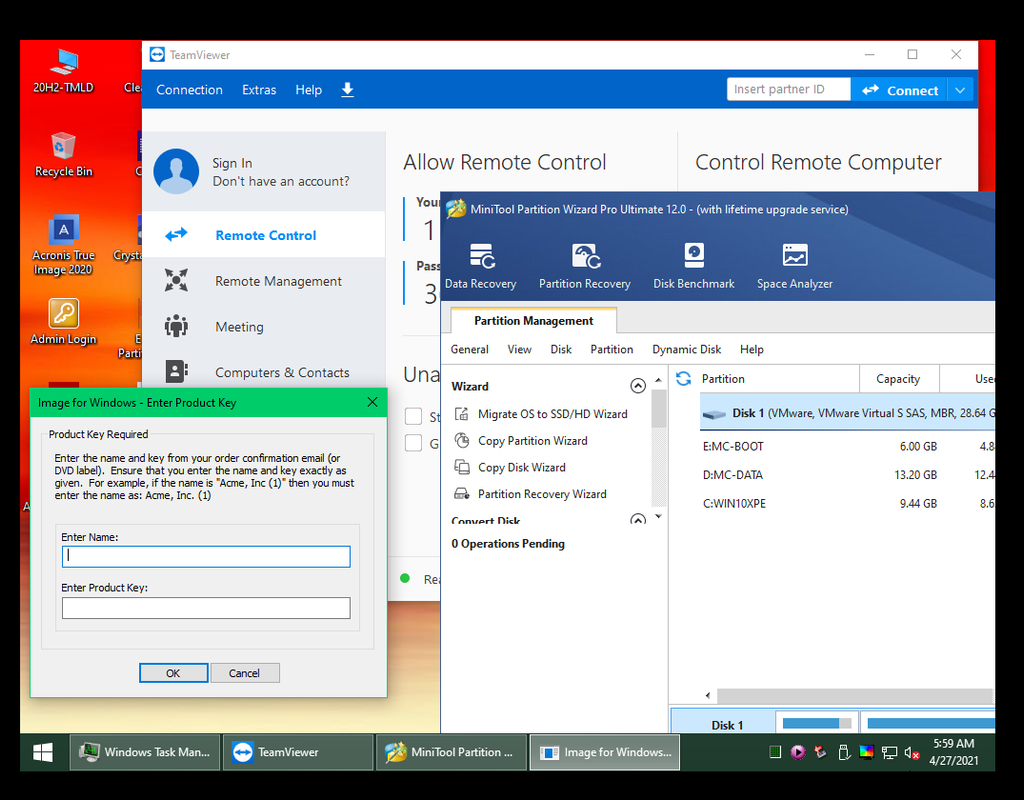Switch to Windows Task Manager in taskbar

pos(145,752)
